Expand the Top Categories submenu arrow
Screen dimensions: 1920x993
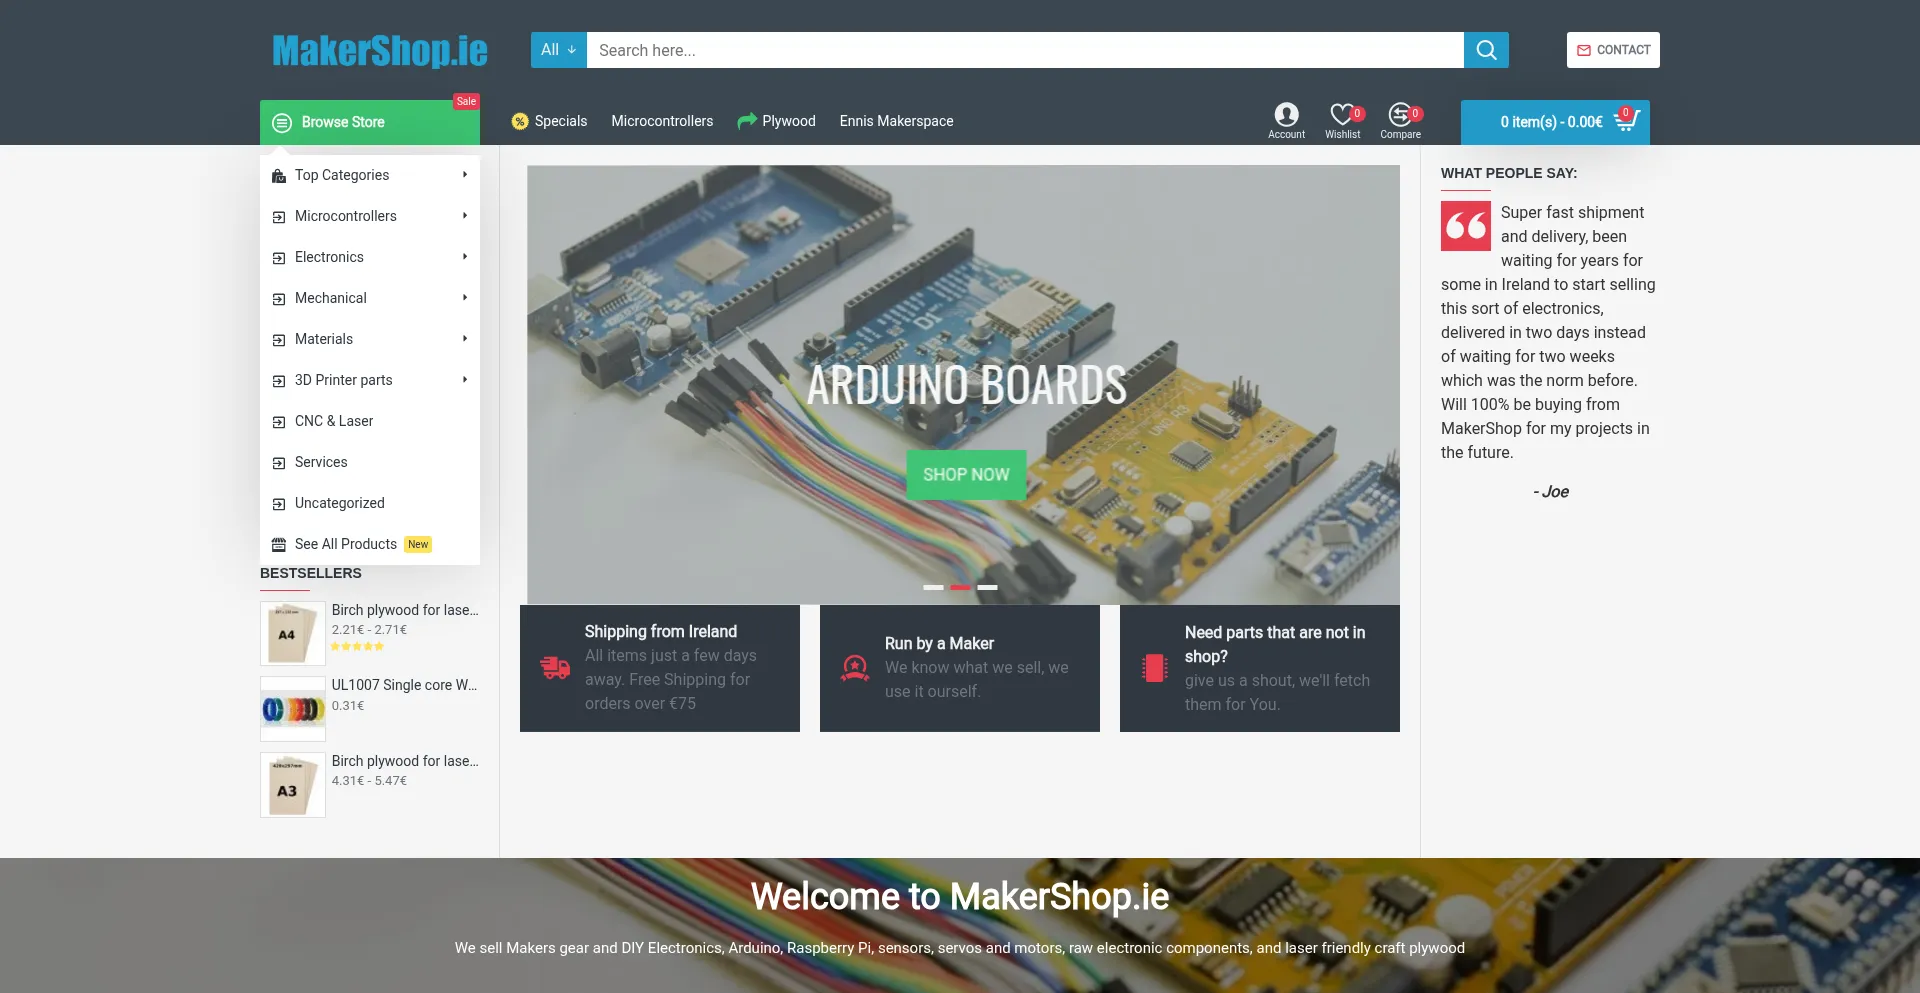[465, 175]
